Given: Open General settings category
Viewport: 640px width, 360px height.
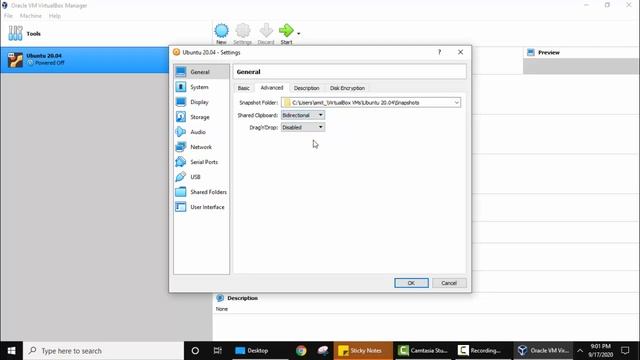Looking at the screenshot, I should 201,72.
